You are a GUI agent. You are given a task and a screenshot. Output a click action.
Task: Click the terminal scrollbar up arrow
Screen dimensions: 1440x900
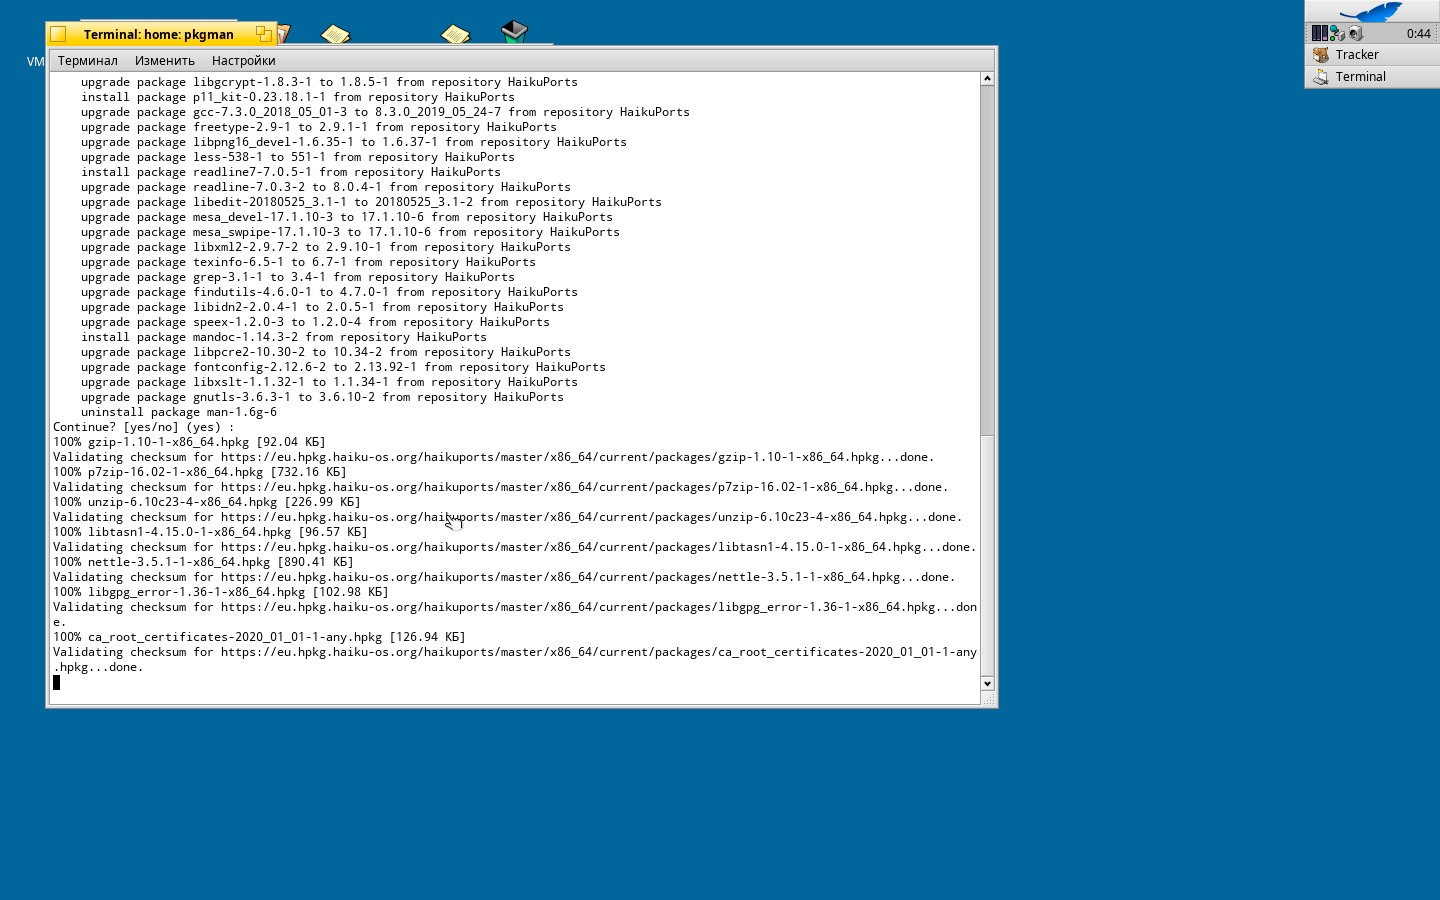[x=987, y=79]
